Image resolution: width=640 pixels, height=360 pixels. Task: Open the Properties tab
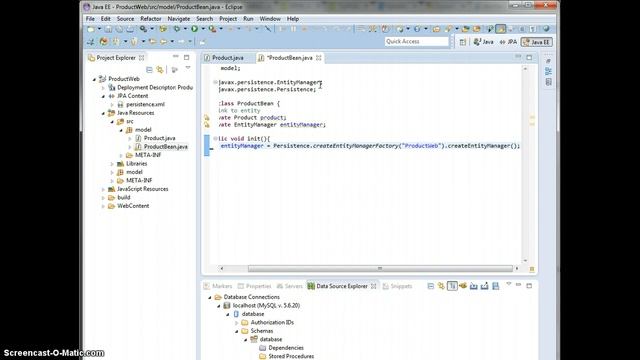click(254, 286)
